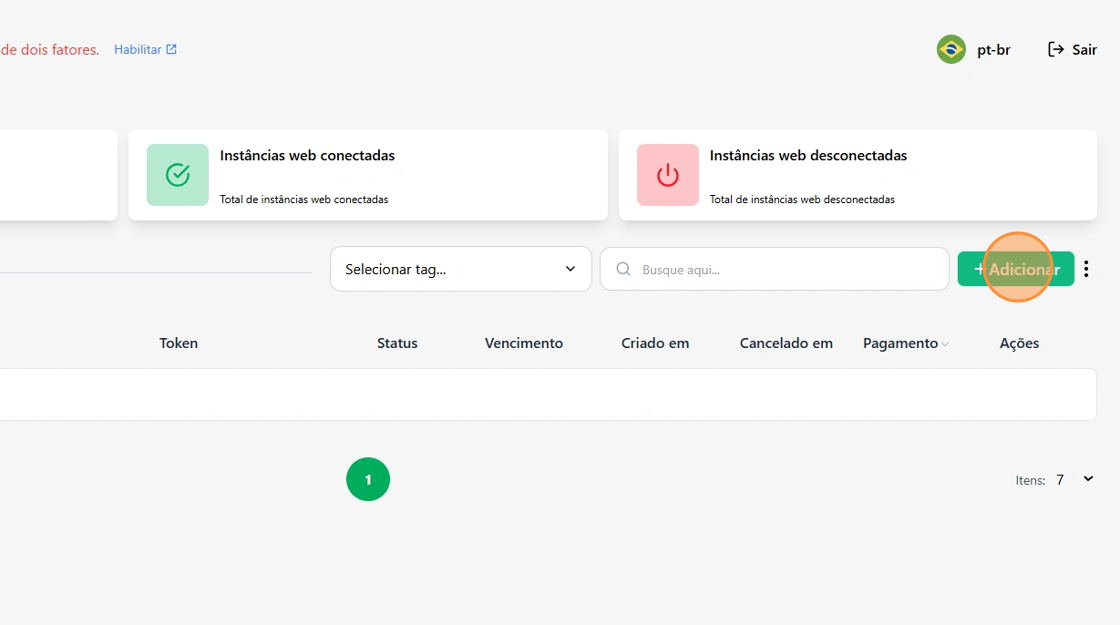Click the Vencimento column header
Viewport: 1120px width, 625px height.
click(524, 343)
